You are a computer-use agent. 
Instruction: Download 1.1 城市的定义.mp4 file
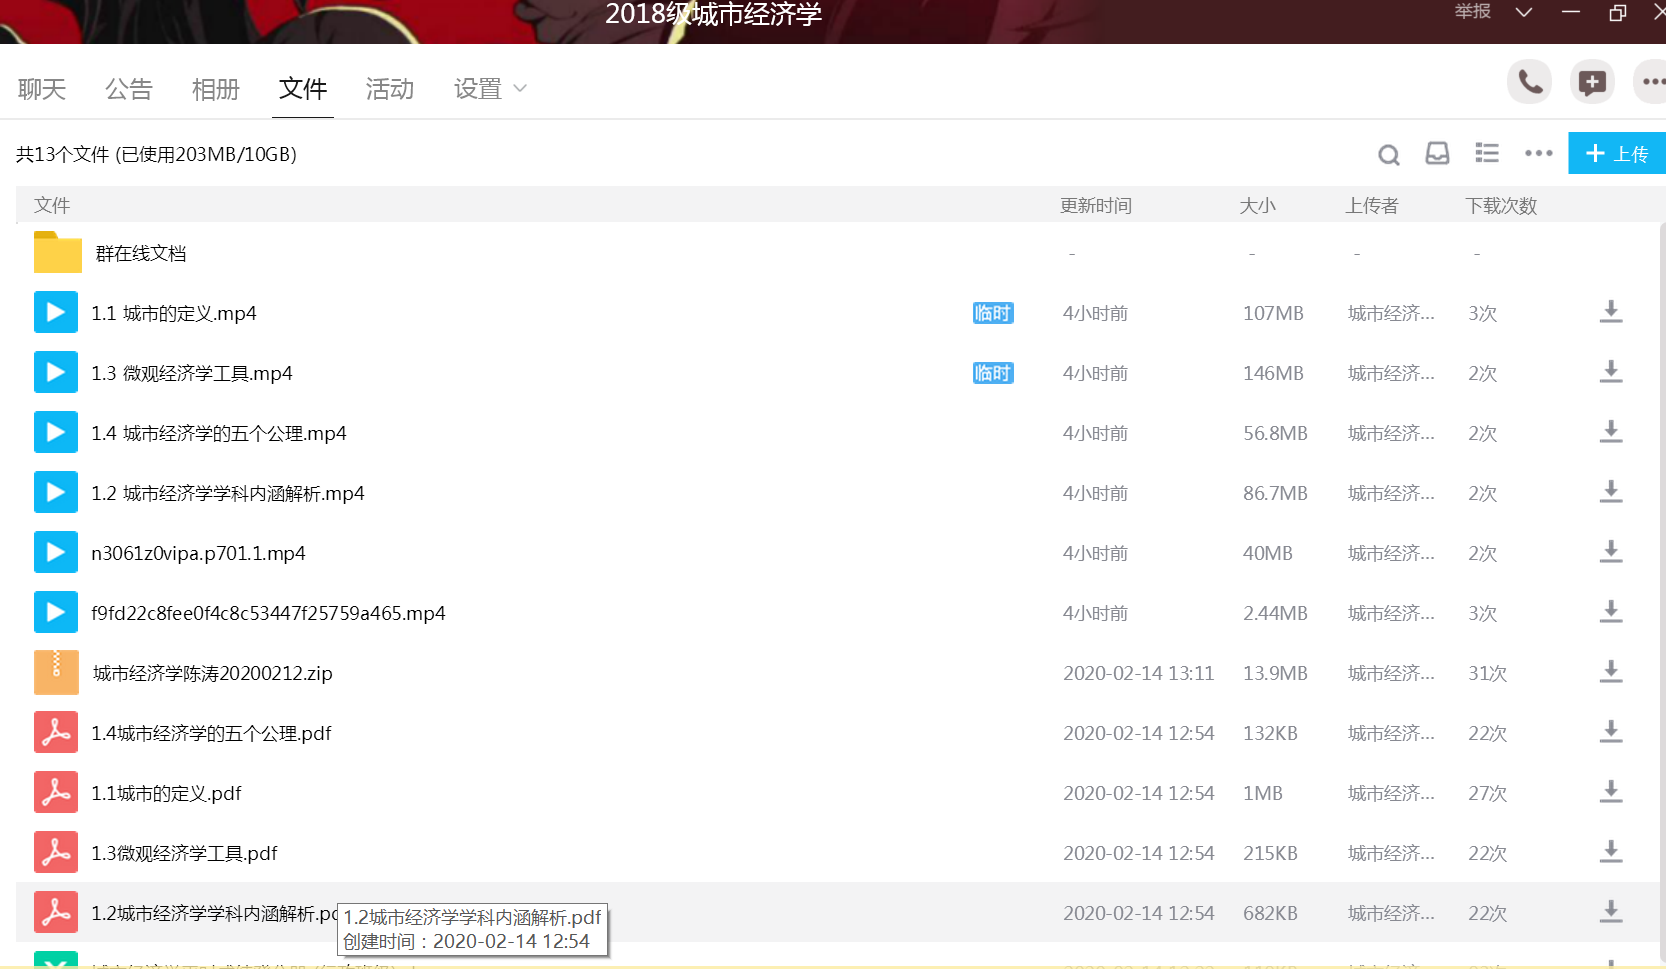1610,312
